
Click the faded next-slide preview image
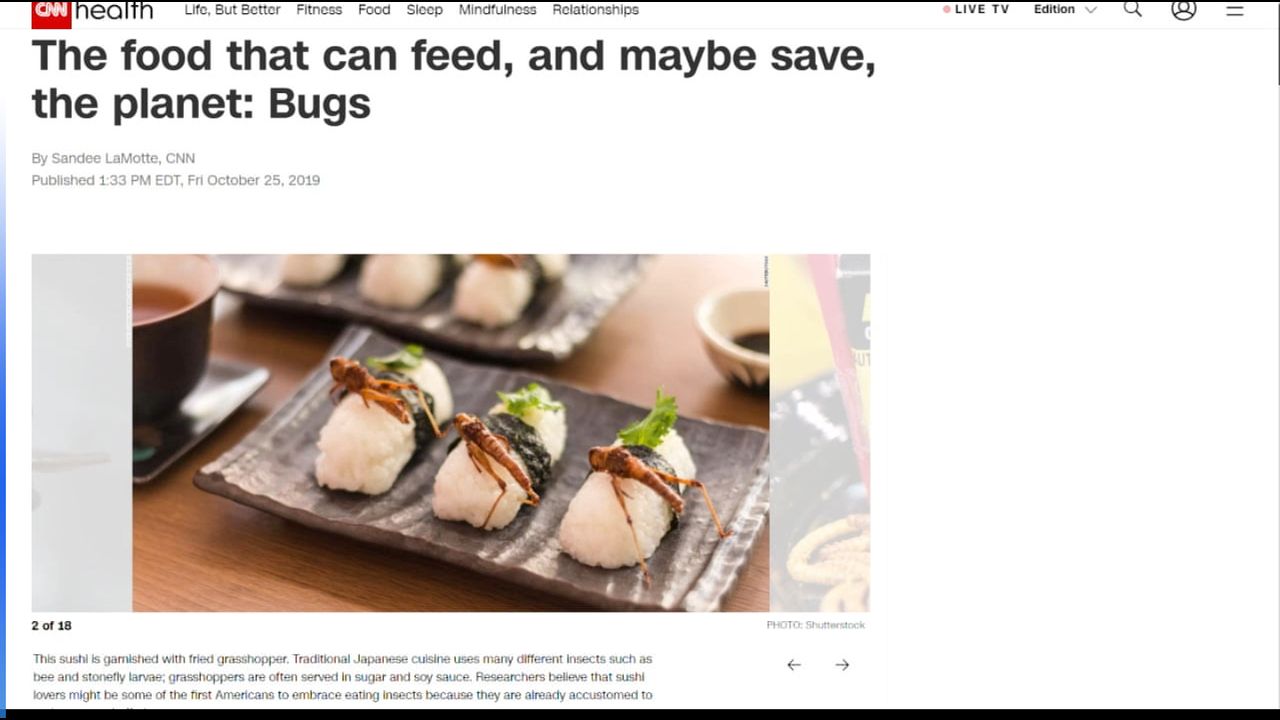point(820,433)
